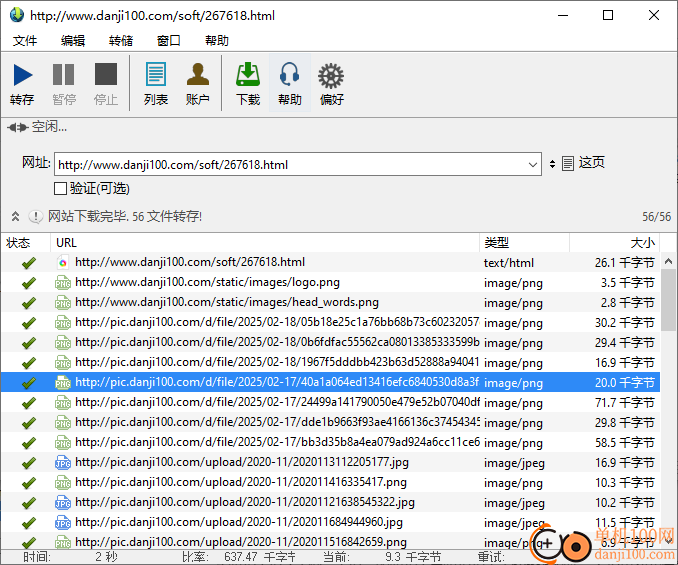Open 偏好 preferences gear icon
This screenshot has width=678, height=565.
tap(331, 76)
